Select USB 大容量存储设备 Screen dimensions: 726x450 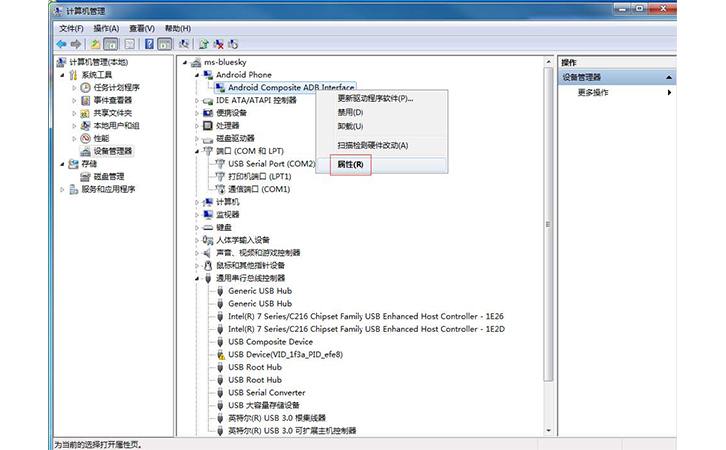[263, 406]
